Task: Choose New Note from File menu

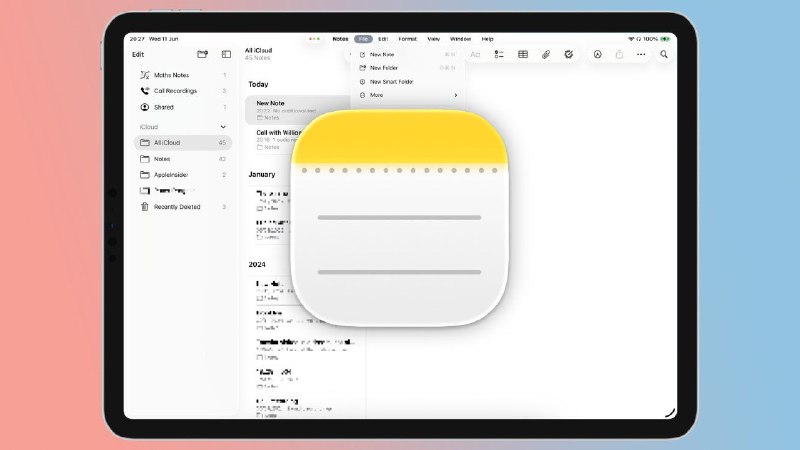Action: 407,55
